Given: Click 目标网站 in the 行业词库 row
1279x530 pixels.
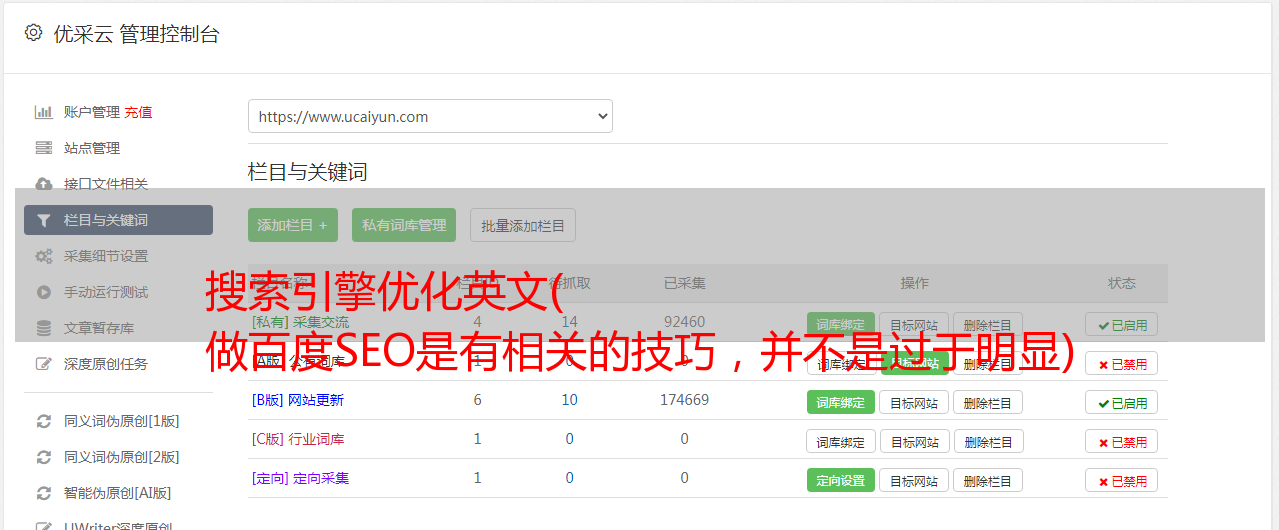Looking at the screenshot, I should [914, 441].
